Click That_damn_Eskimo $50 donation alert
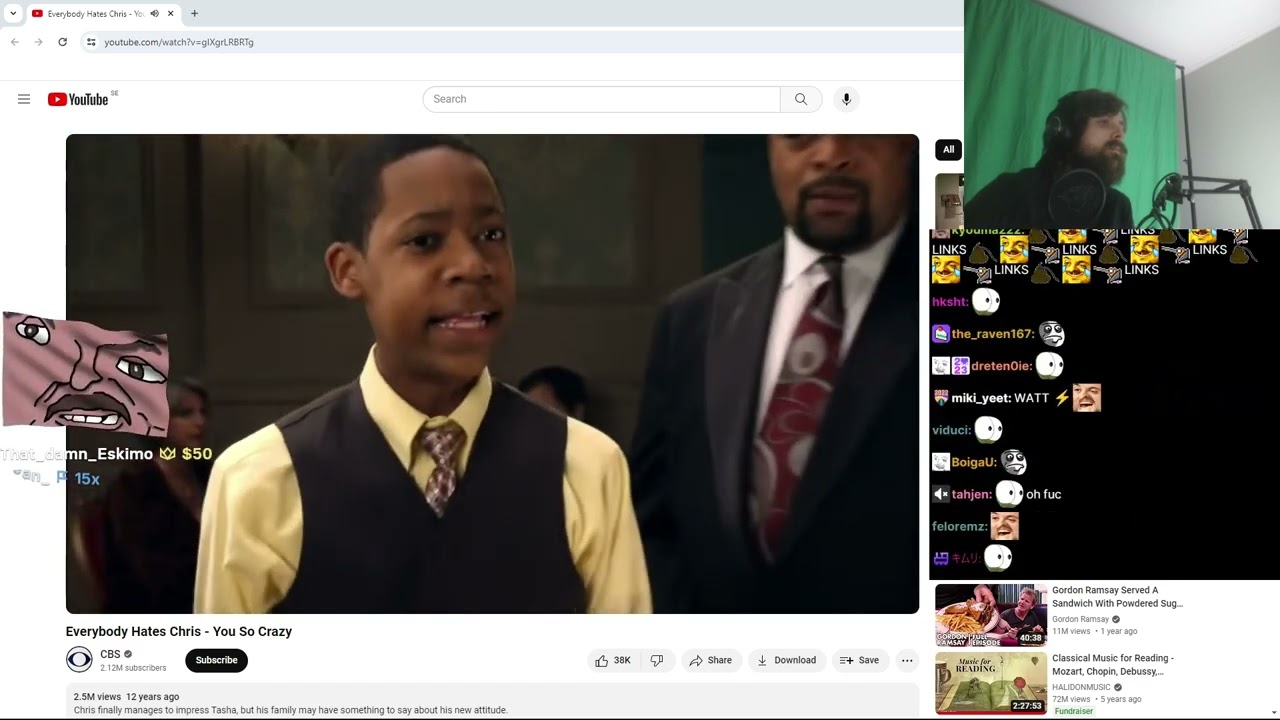Image resolution: width=1280 pixels, height=720 pixels. (x=106, y=454)
